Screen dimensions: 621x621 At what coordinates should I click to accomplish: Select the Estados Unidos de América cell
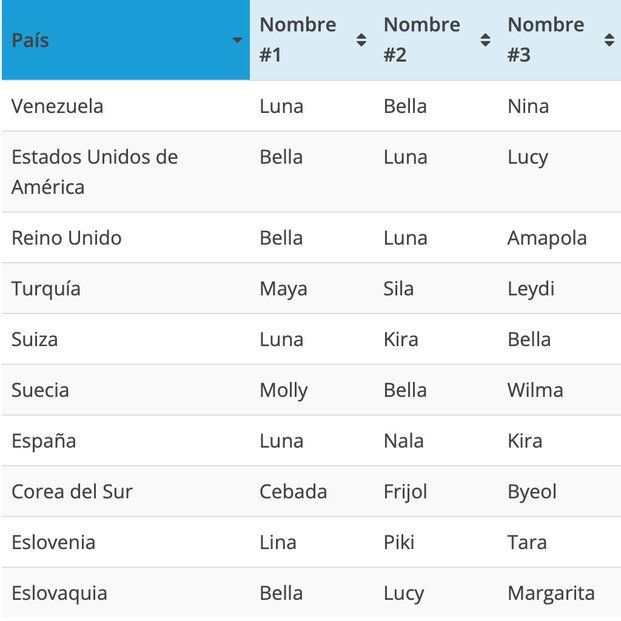click(x=94, y=172)
